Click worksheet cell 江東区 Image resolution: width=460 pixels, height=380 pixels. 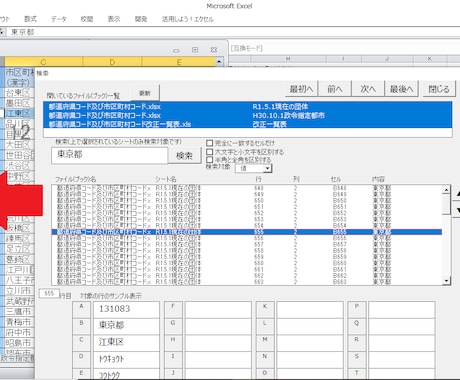[19, 113]
